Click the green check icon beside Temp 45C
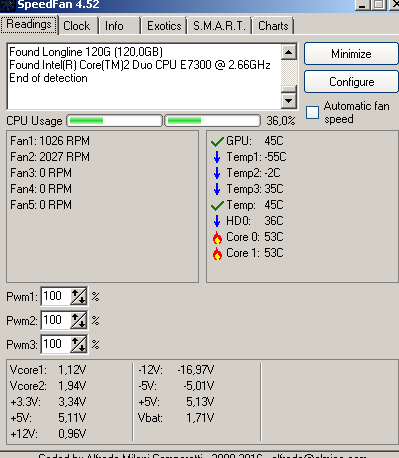The height and width of the screenshot is (458, 399). click(217, 206)
